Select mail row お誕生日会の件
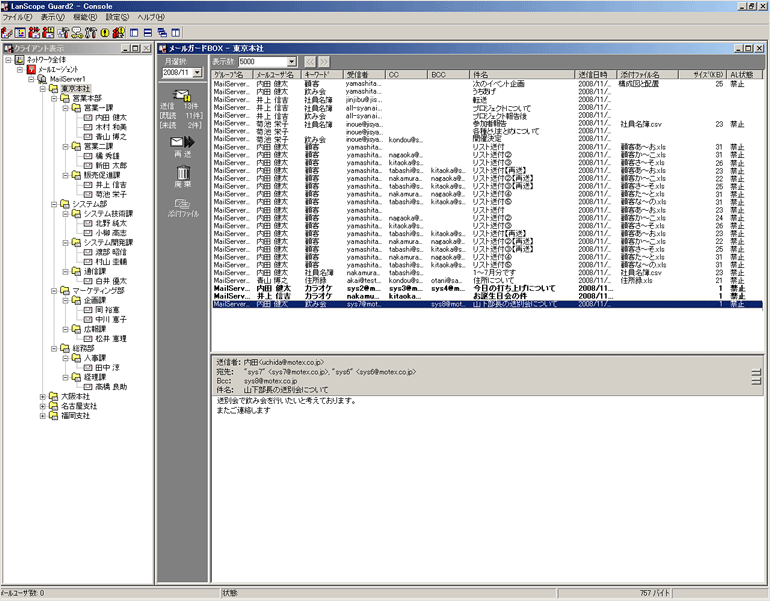 click(487, 296)
